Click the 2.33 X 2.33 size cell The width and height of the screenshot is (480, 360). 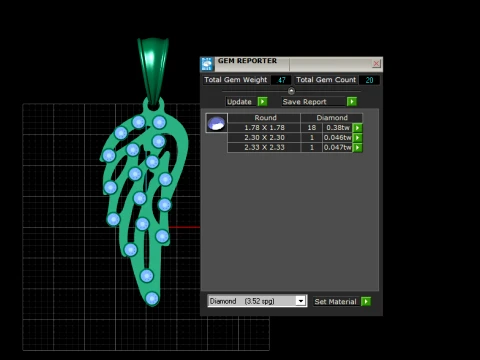(264, 148)
